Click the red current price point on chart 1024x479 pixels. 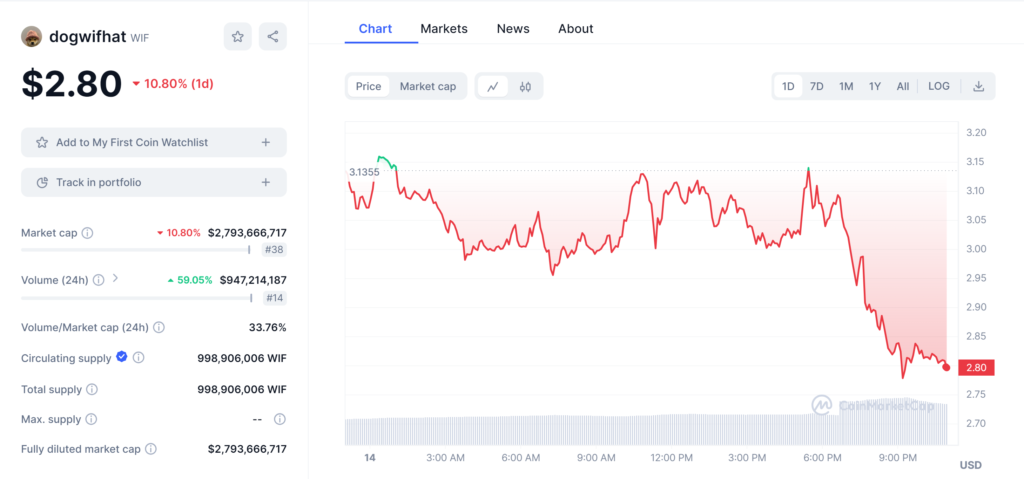(946, 367)
